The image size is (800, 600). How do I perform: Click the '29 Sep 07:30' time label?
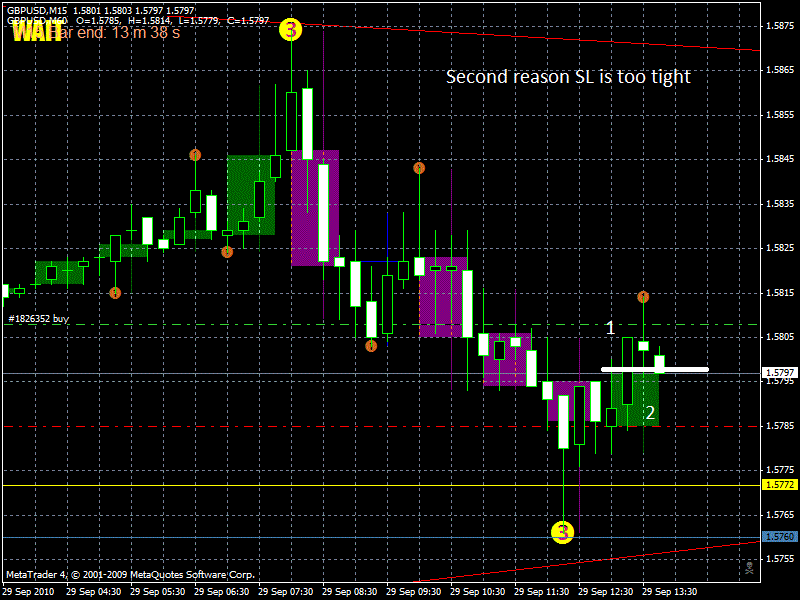(x=285, y=592)
